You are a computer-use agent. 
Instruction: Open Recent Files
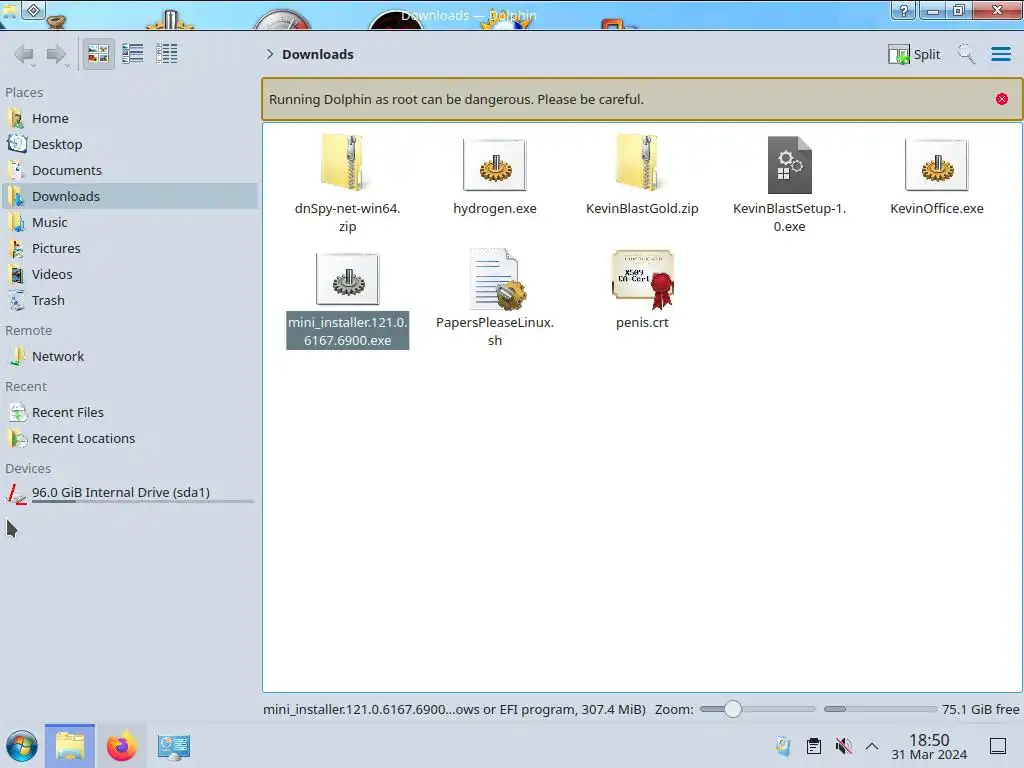[x=131, y=413]
